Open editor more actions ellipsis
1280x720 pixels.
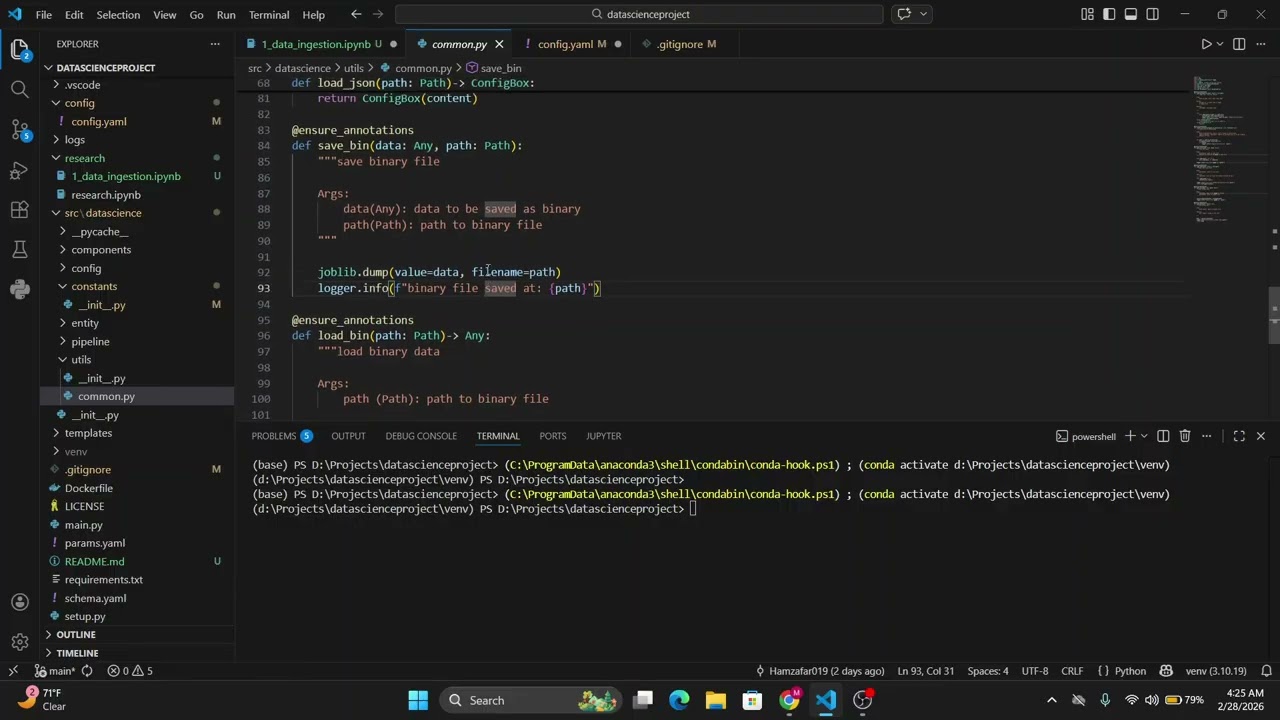pos(1261,44)
